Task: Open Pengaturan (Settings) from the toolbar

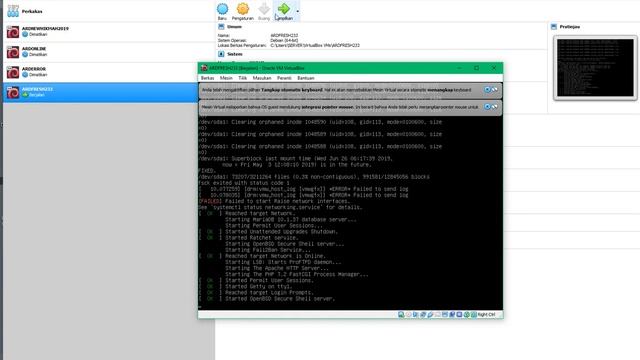Action: point(242,11)
